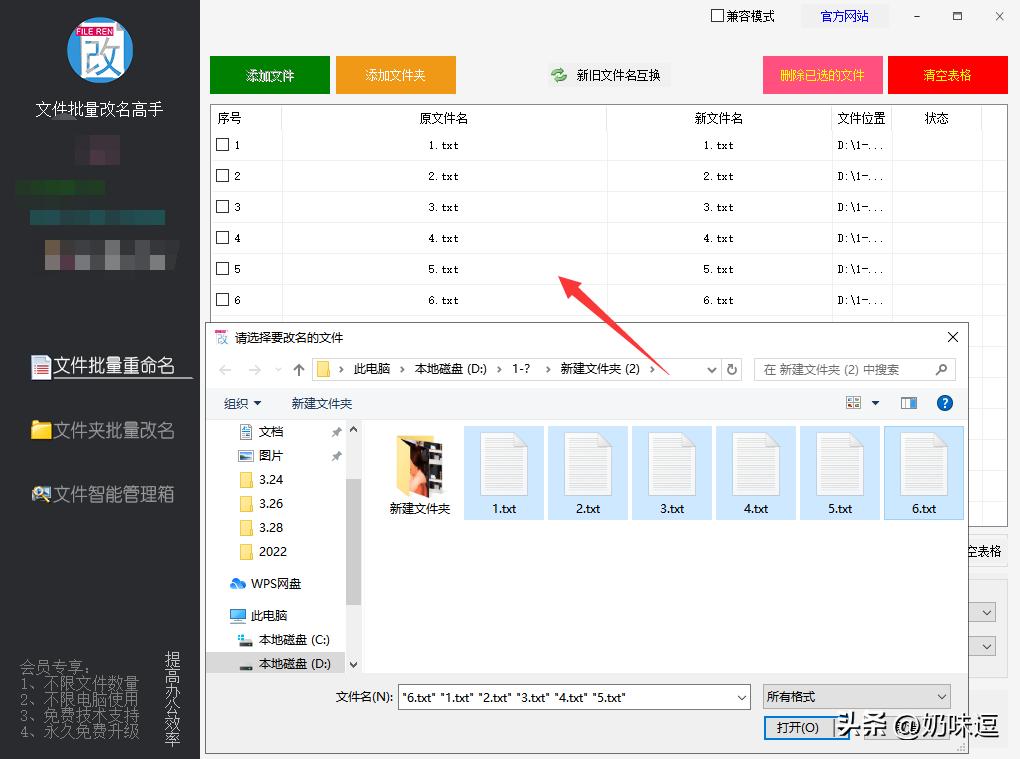Click the 清空表格 button

(946, 74)
